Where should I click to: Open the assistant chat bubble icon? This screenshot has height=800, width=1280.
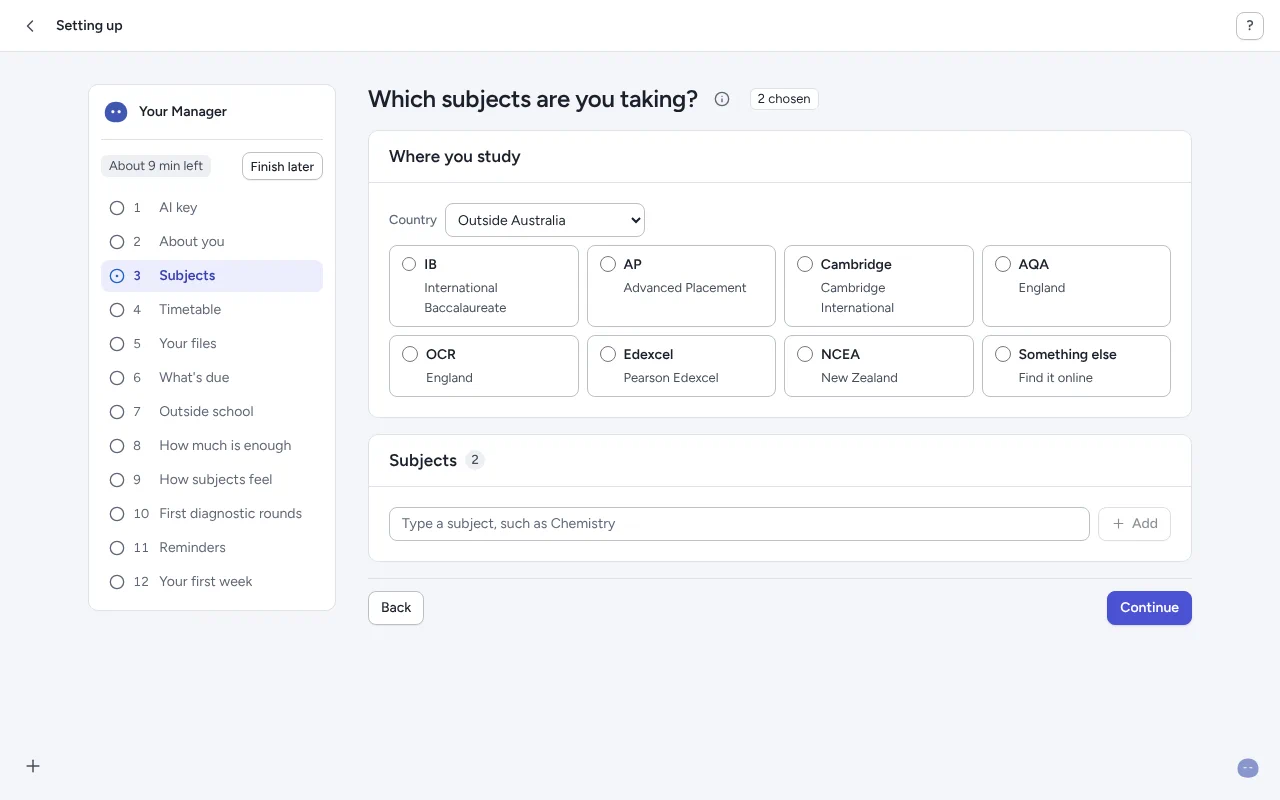click(x=1248, y=768)
